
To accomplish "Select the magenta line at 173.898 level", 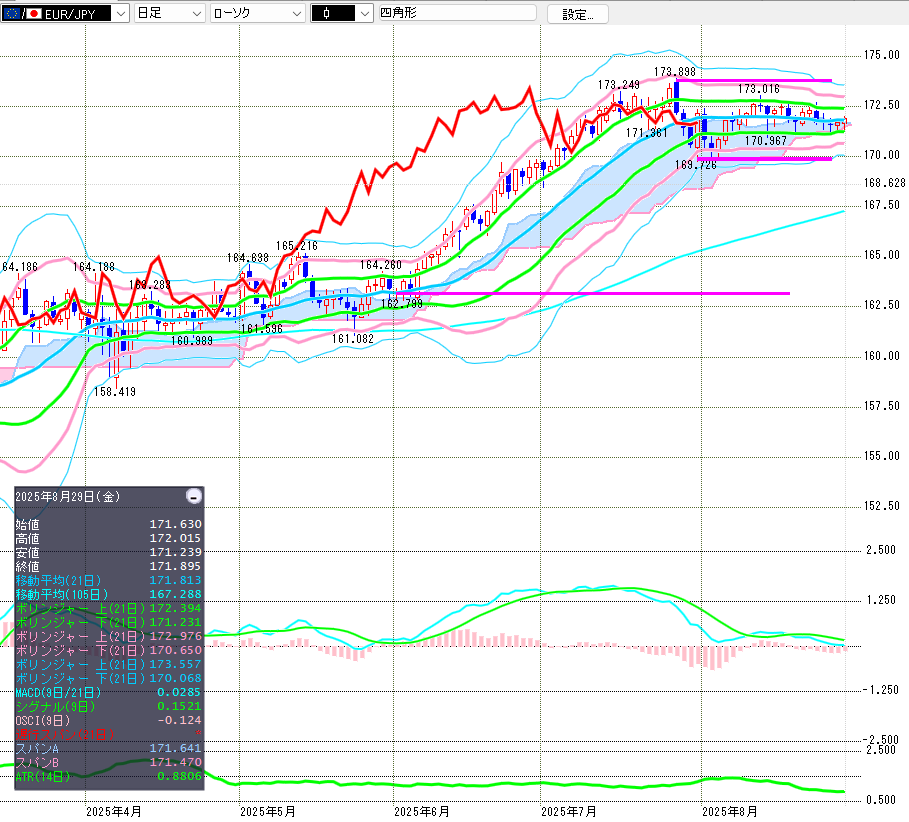I will (754, 81).
